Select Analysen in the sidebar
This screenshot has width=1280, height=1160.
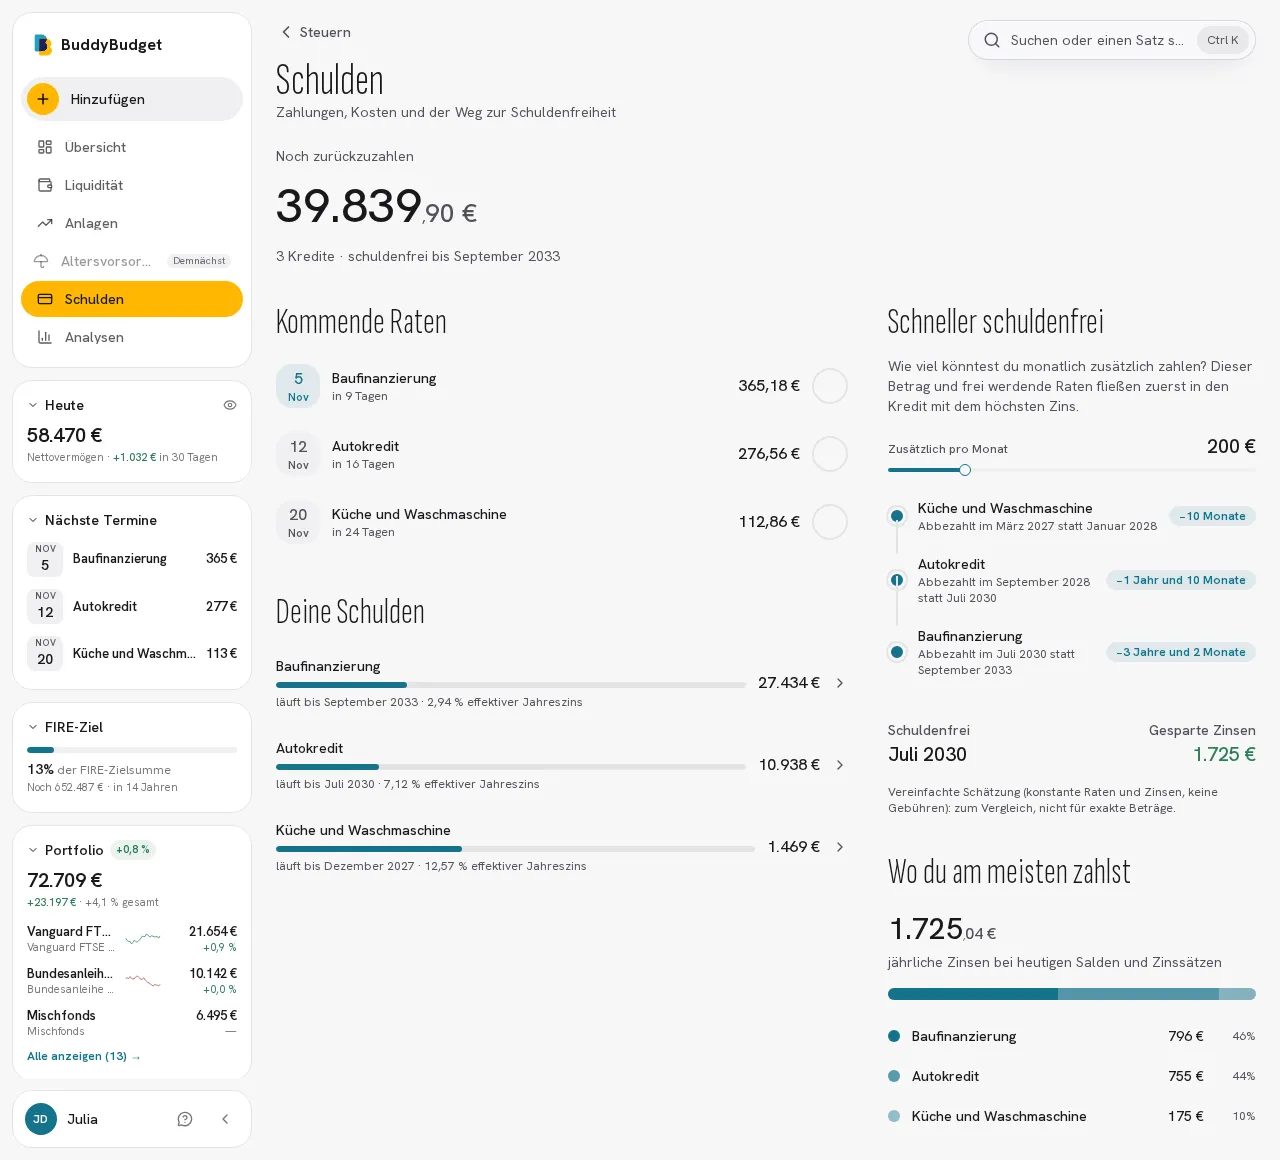tap(132, 337)
